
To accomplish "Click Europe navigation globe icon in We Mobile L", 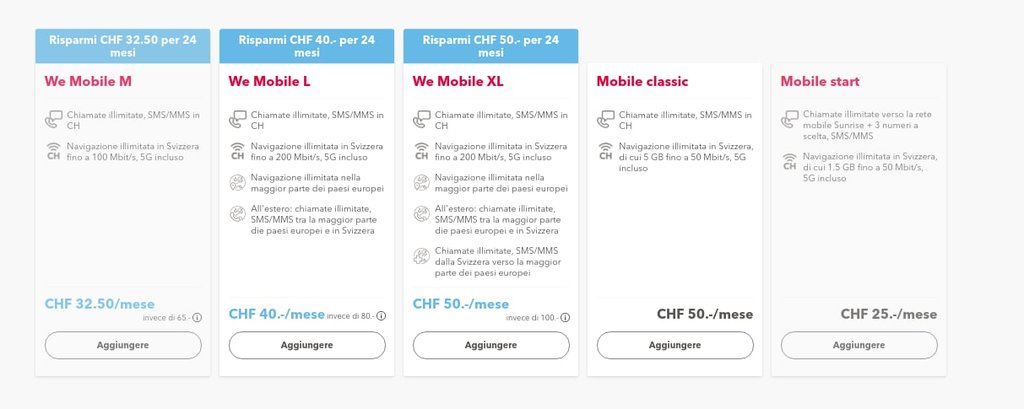I will point(237,182).
